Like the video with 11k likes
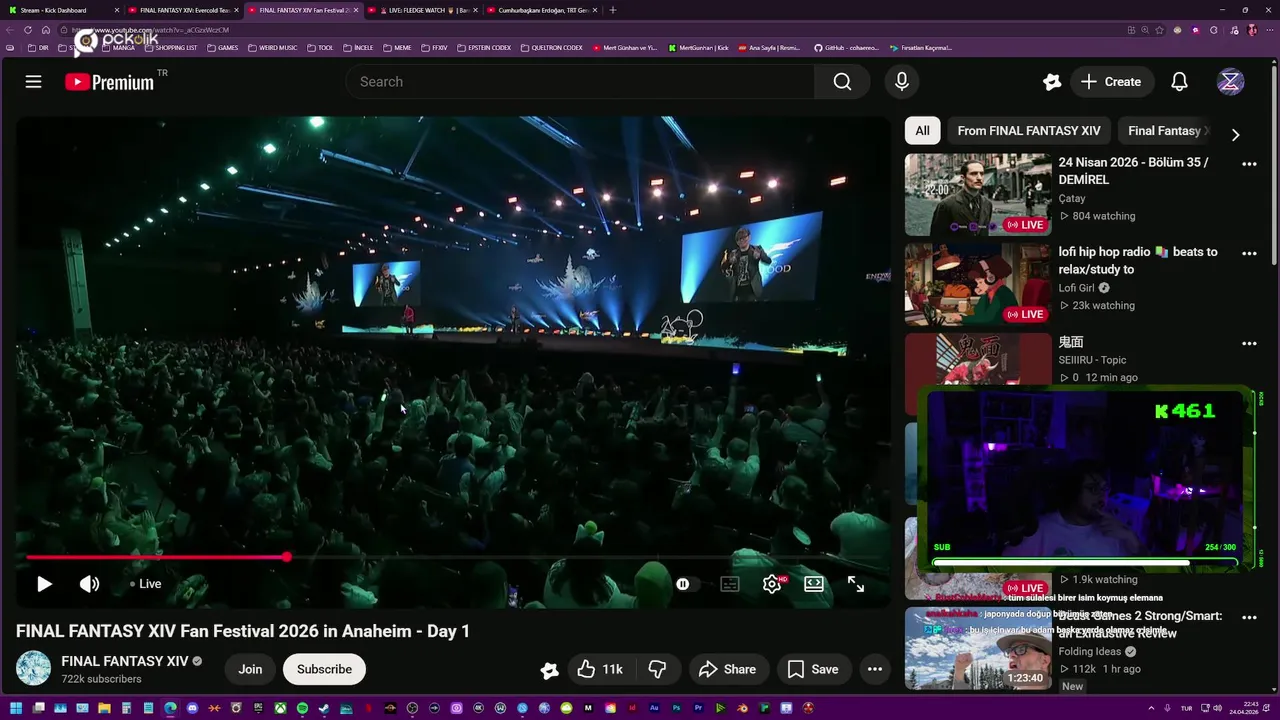 pyautogui.click(x=600, y=669)
